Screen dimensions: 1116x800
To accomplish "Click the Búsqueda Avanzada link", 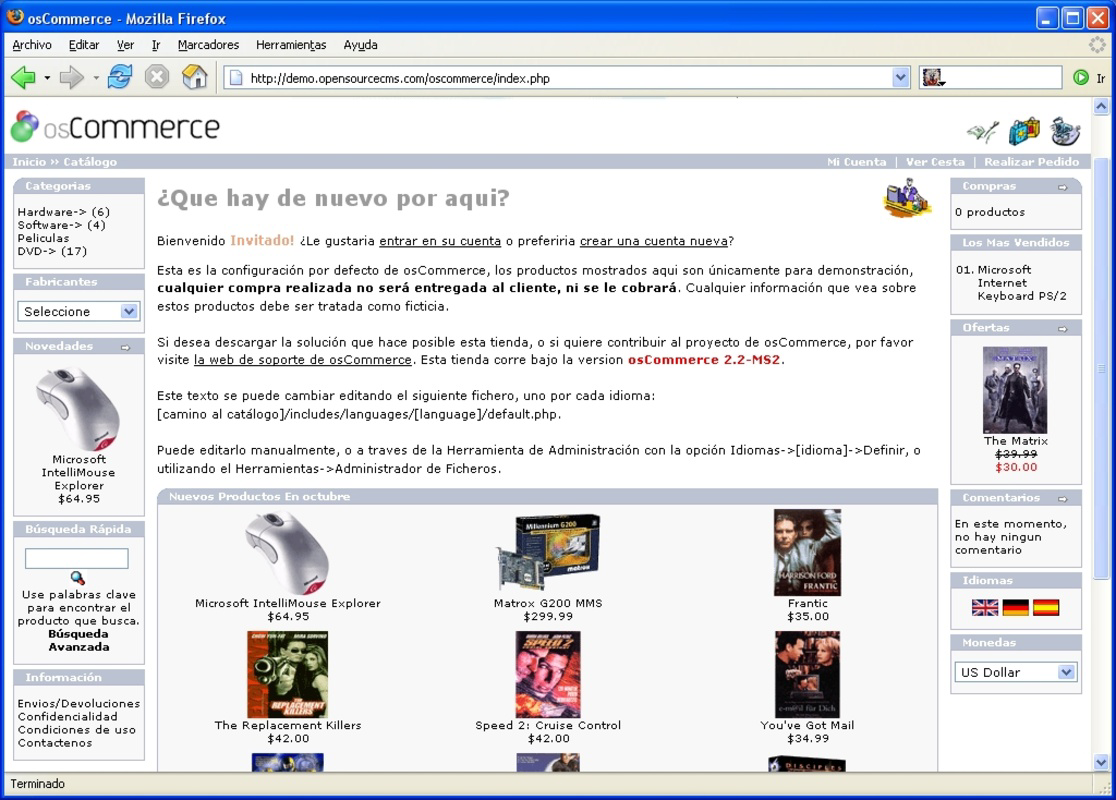I will [x=78, y=641].
